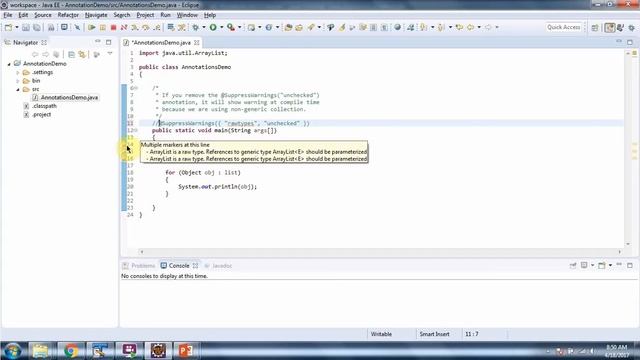
Task: Open the File menu
Action: tap(8, 15)
